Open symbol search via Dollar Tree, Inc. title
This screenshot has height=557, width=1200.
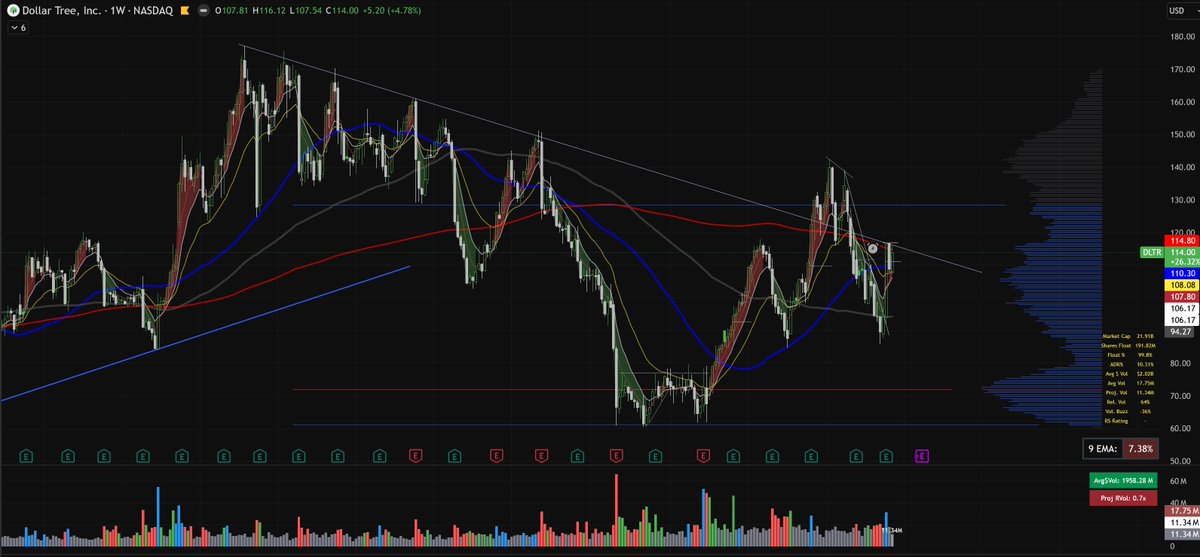pyautogui.click(x=60, y=11)
